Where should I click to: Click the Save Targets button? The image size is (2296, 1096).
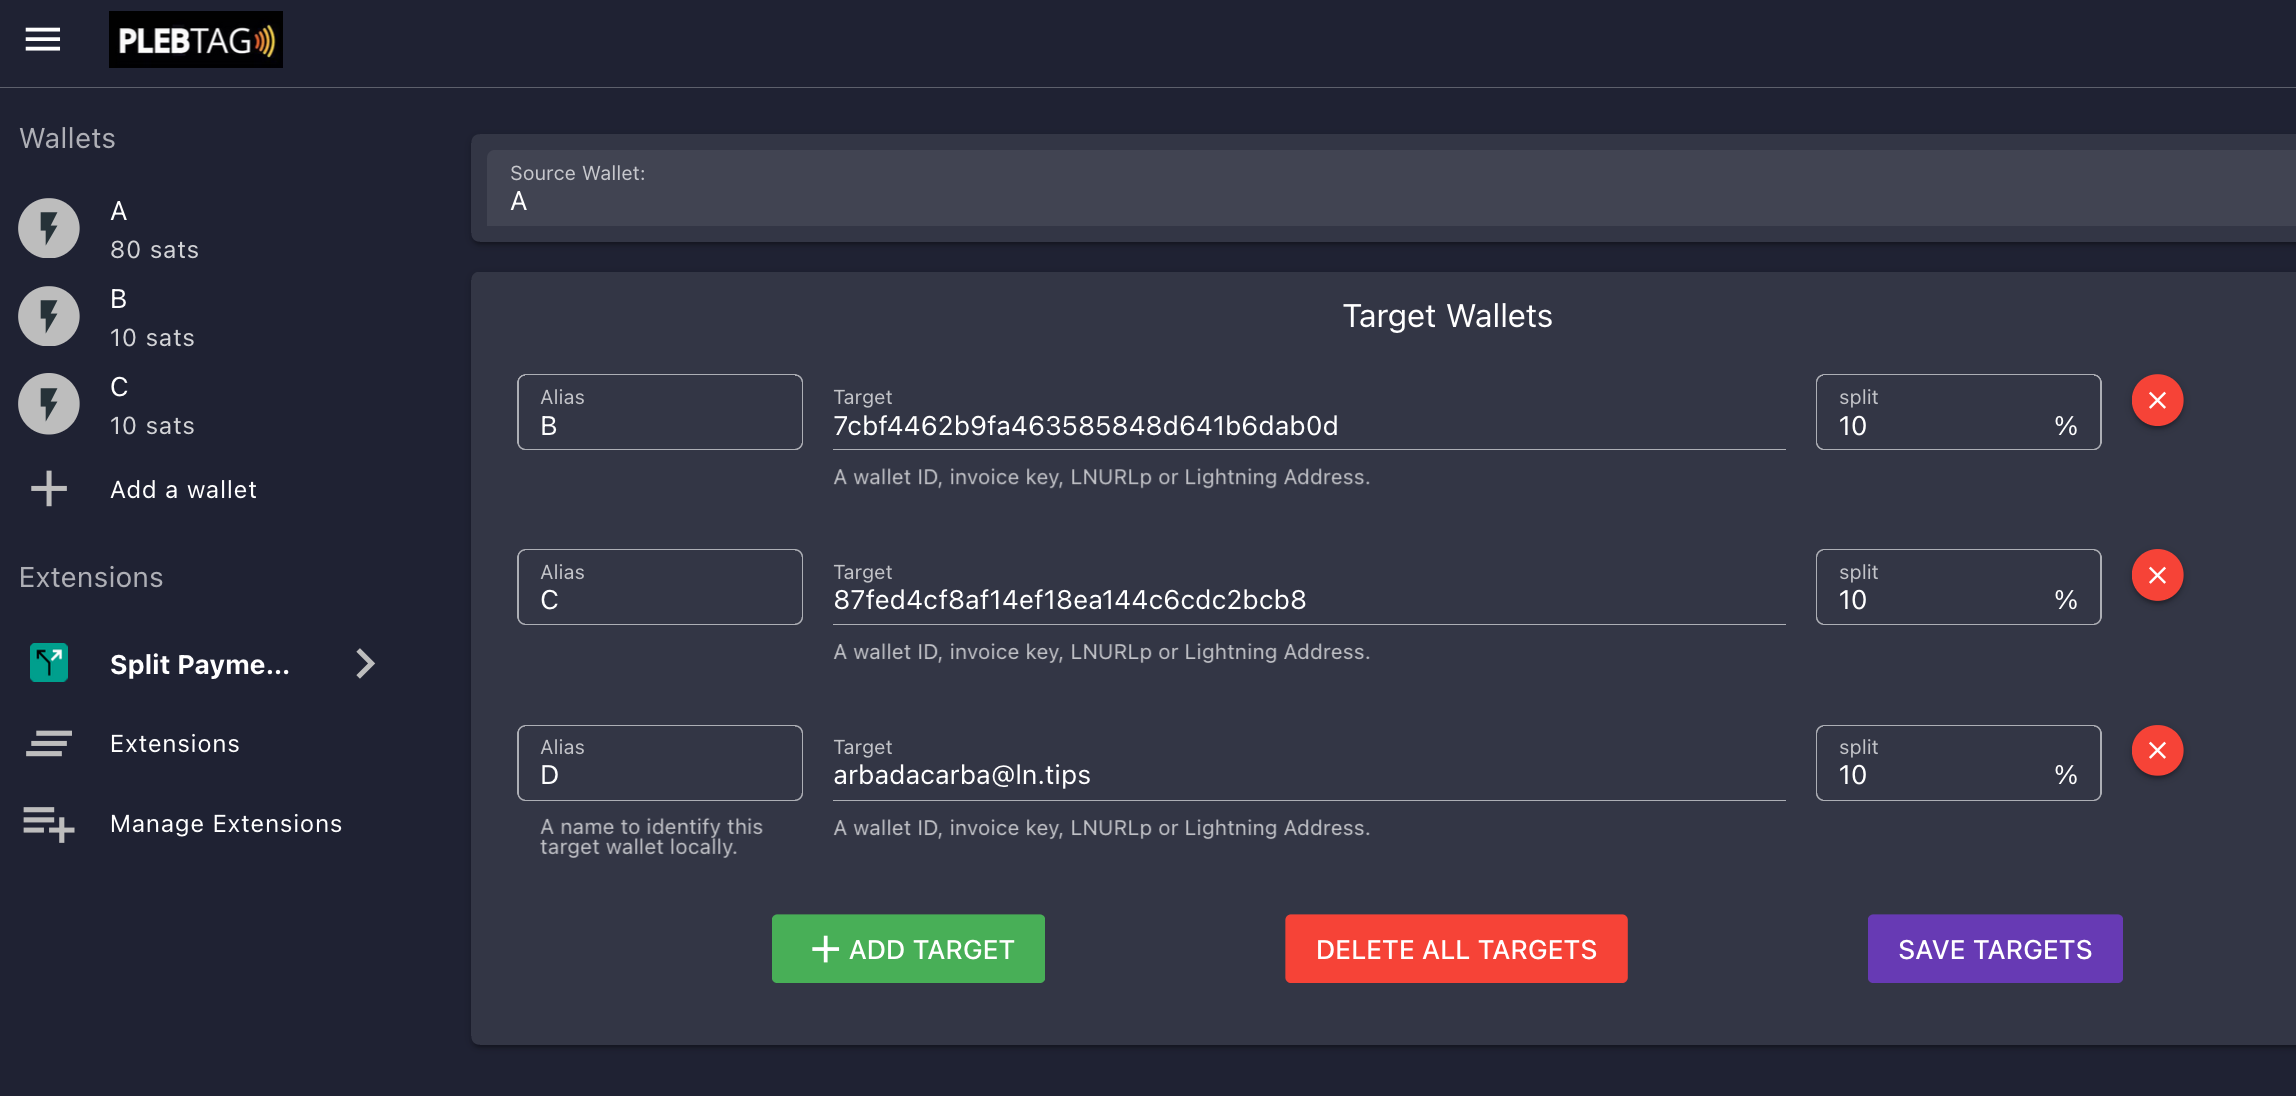point(1995,949)
